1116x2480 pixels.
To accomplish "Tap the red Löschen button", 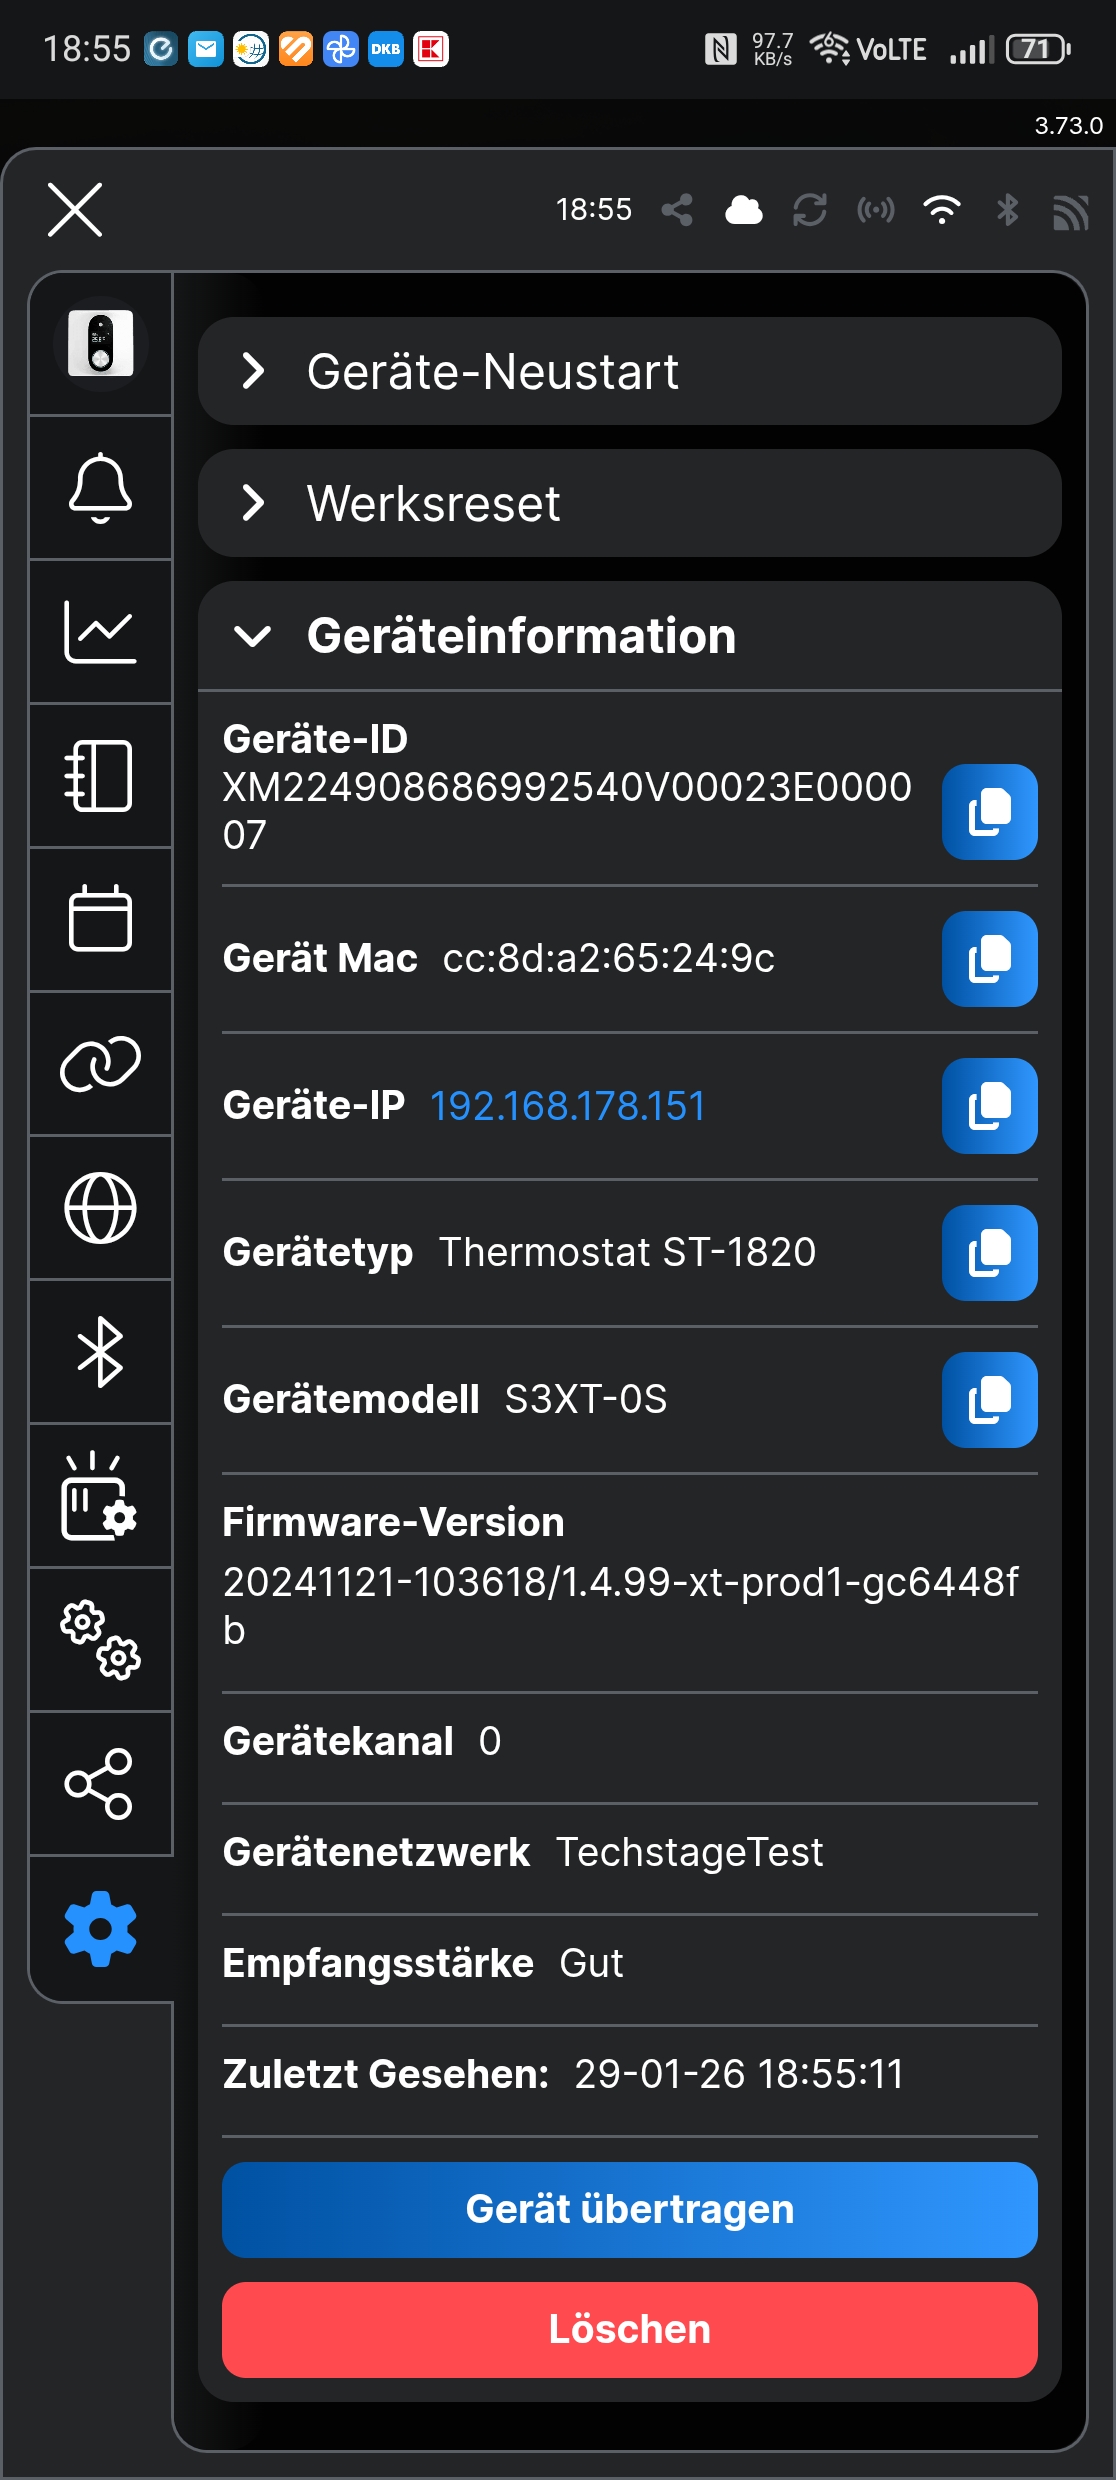I will (629, 2329).
